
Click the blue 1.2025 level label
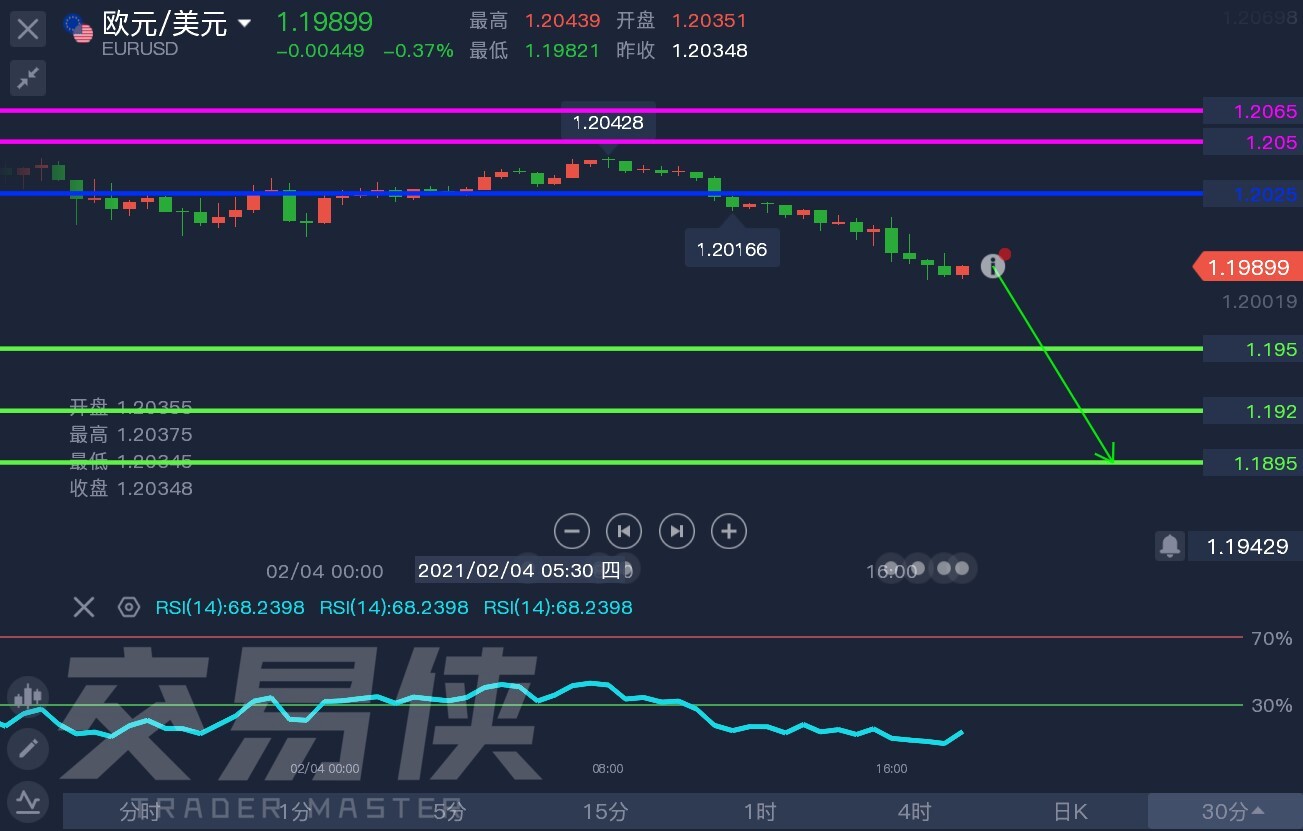coord(1253,194)
